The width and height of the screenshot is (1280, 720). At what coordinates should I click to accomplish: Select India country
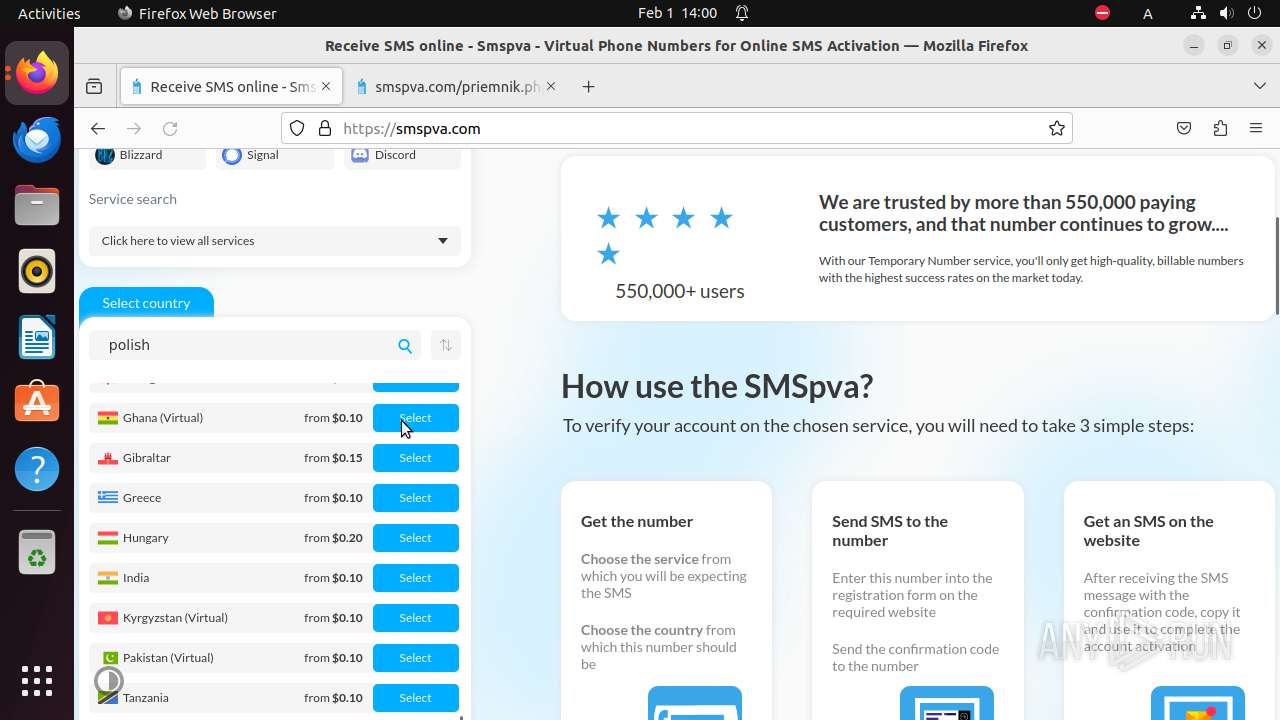pyautogui.click(x=415, y=578)
